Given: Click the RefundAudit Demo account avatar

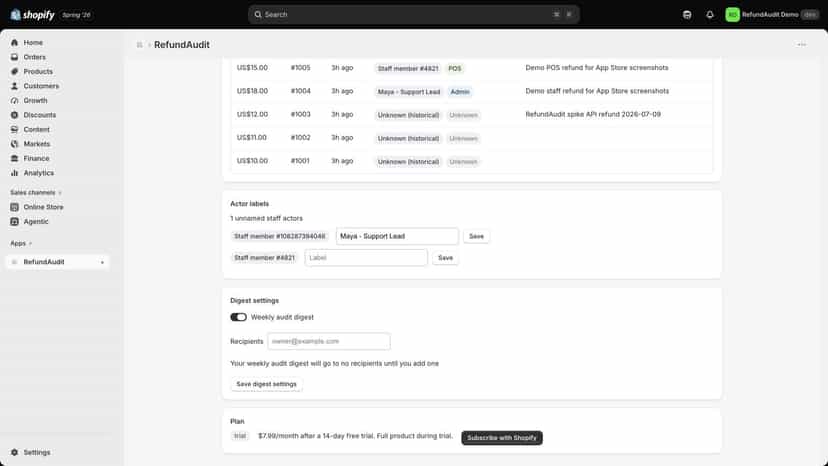Looking at the screenshot, I should pyautogui.click(x=732, y=15).
